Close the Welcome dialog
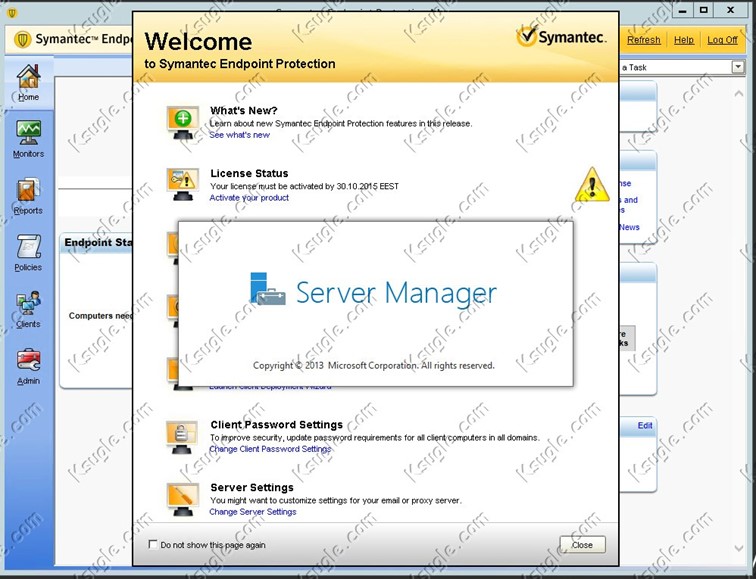 582,545
